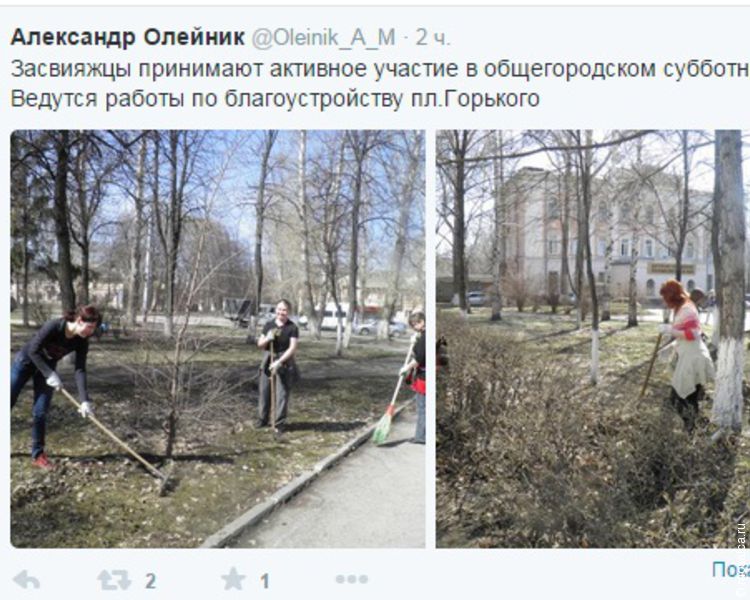Click the white-painted tree trunk in right photo
Screen dimensions: 750x600
point(729,282)
